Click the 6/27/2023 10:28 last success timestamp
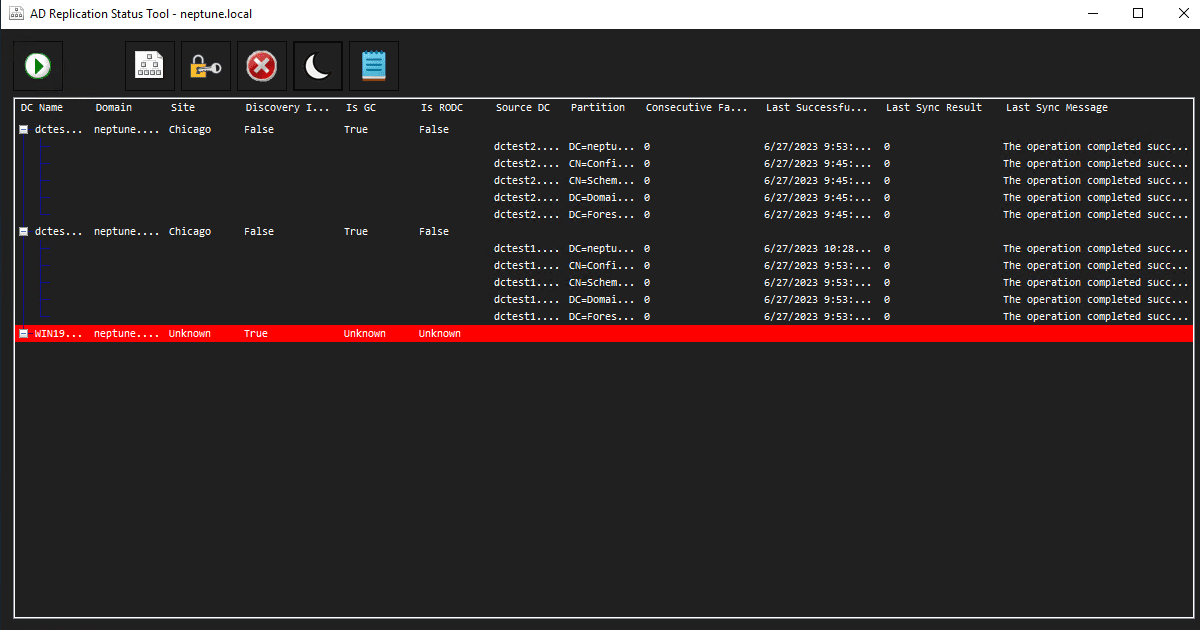 pos(820,249)
